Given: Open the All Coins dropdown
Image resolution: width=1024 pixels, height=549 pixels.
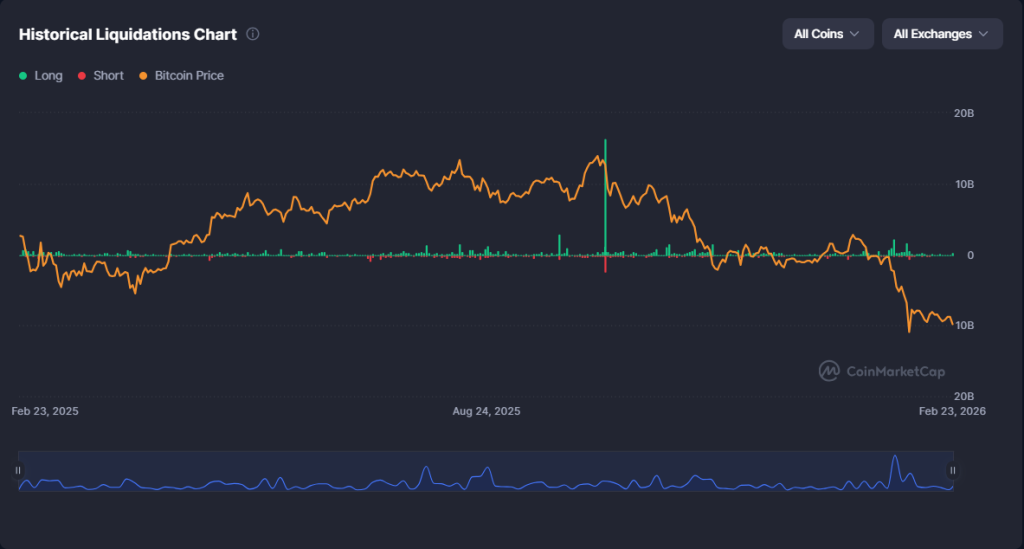Looking at the screenshot, I should point(827,34).
